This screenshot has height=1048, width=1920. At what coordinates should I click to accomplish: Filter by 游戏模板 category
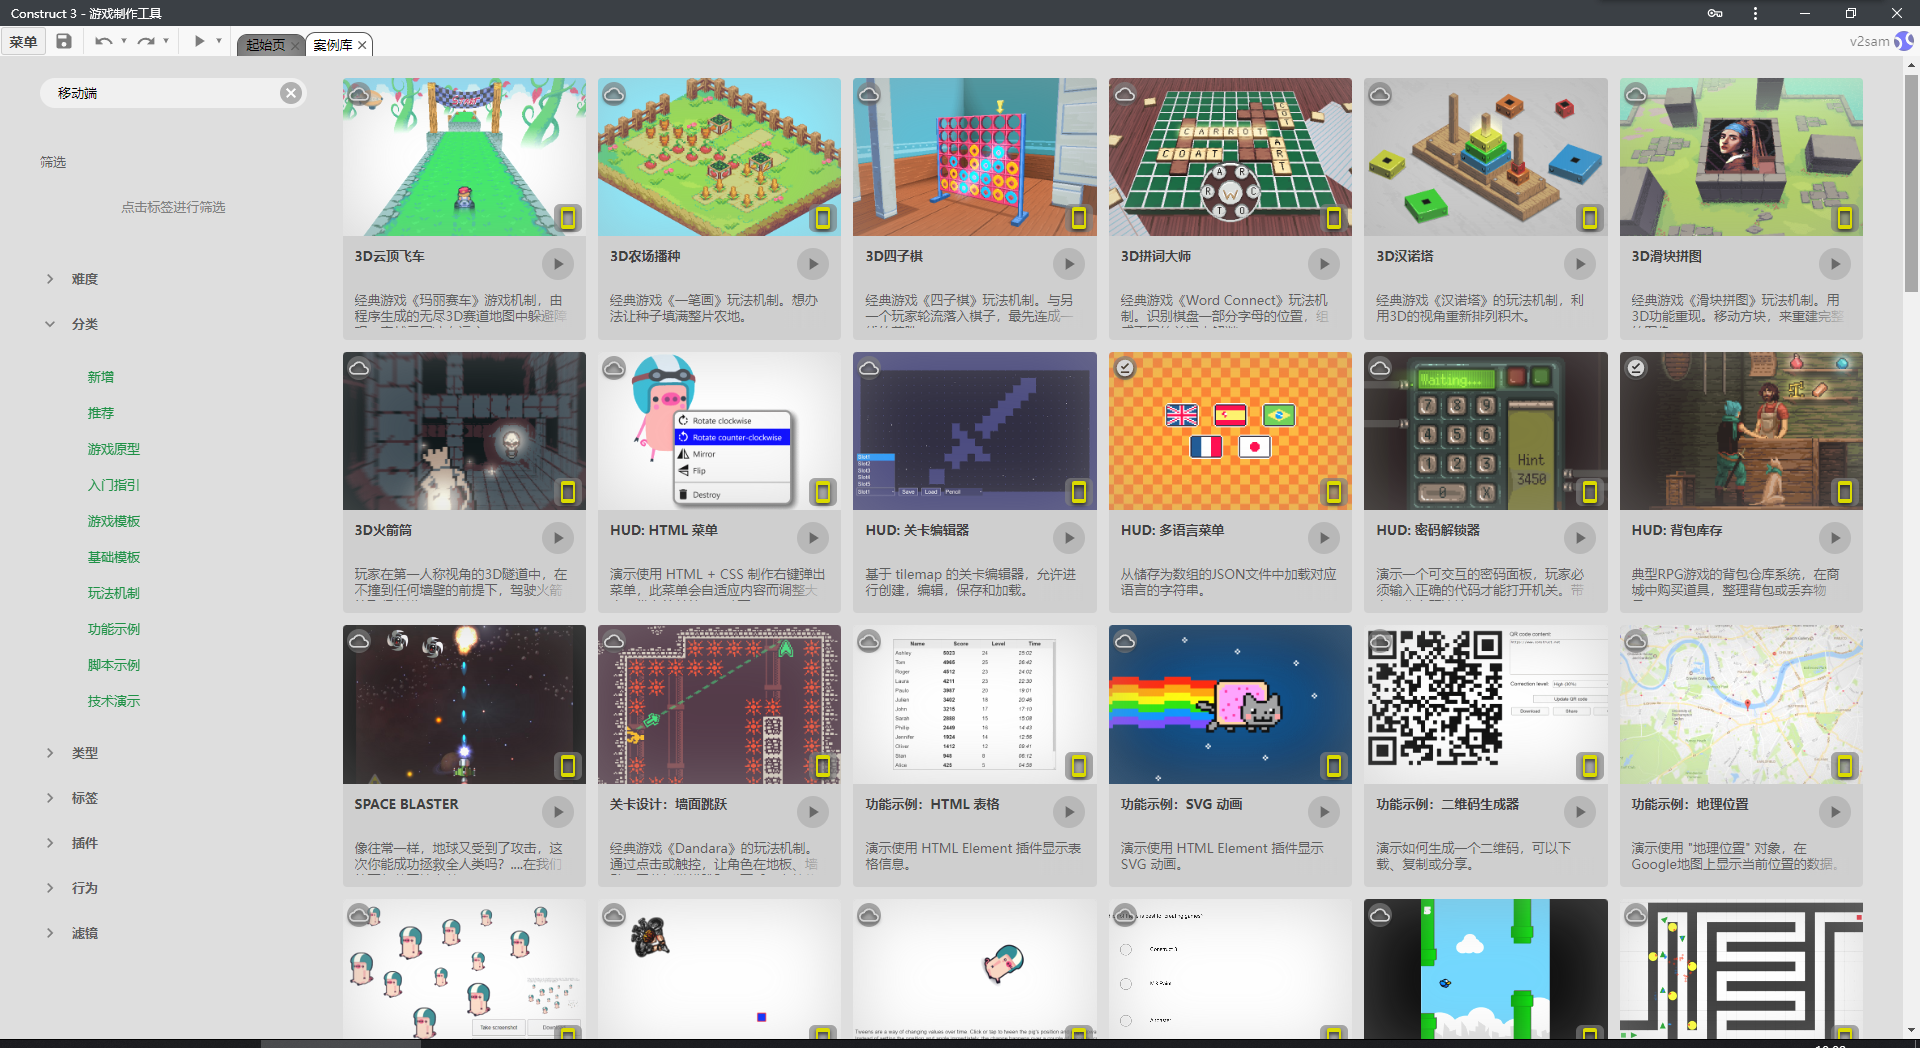click(x=114, y=521)
